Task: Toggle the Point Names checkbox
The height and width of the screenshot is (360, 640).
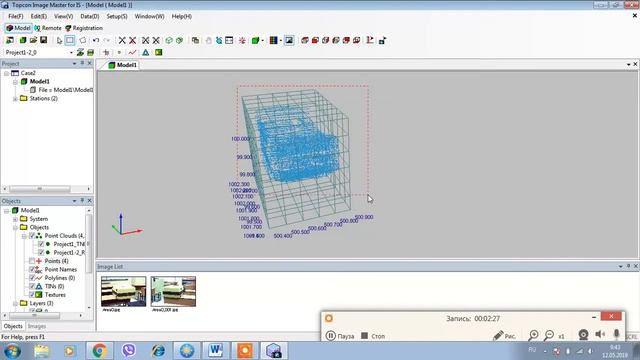Action: point(32,269)
